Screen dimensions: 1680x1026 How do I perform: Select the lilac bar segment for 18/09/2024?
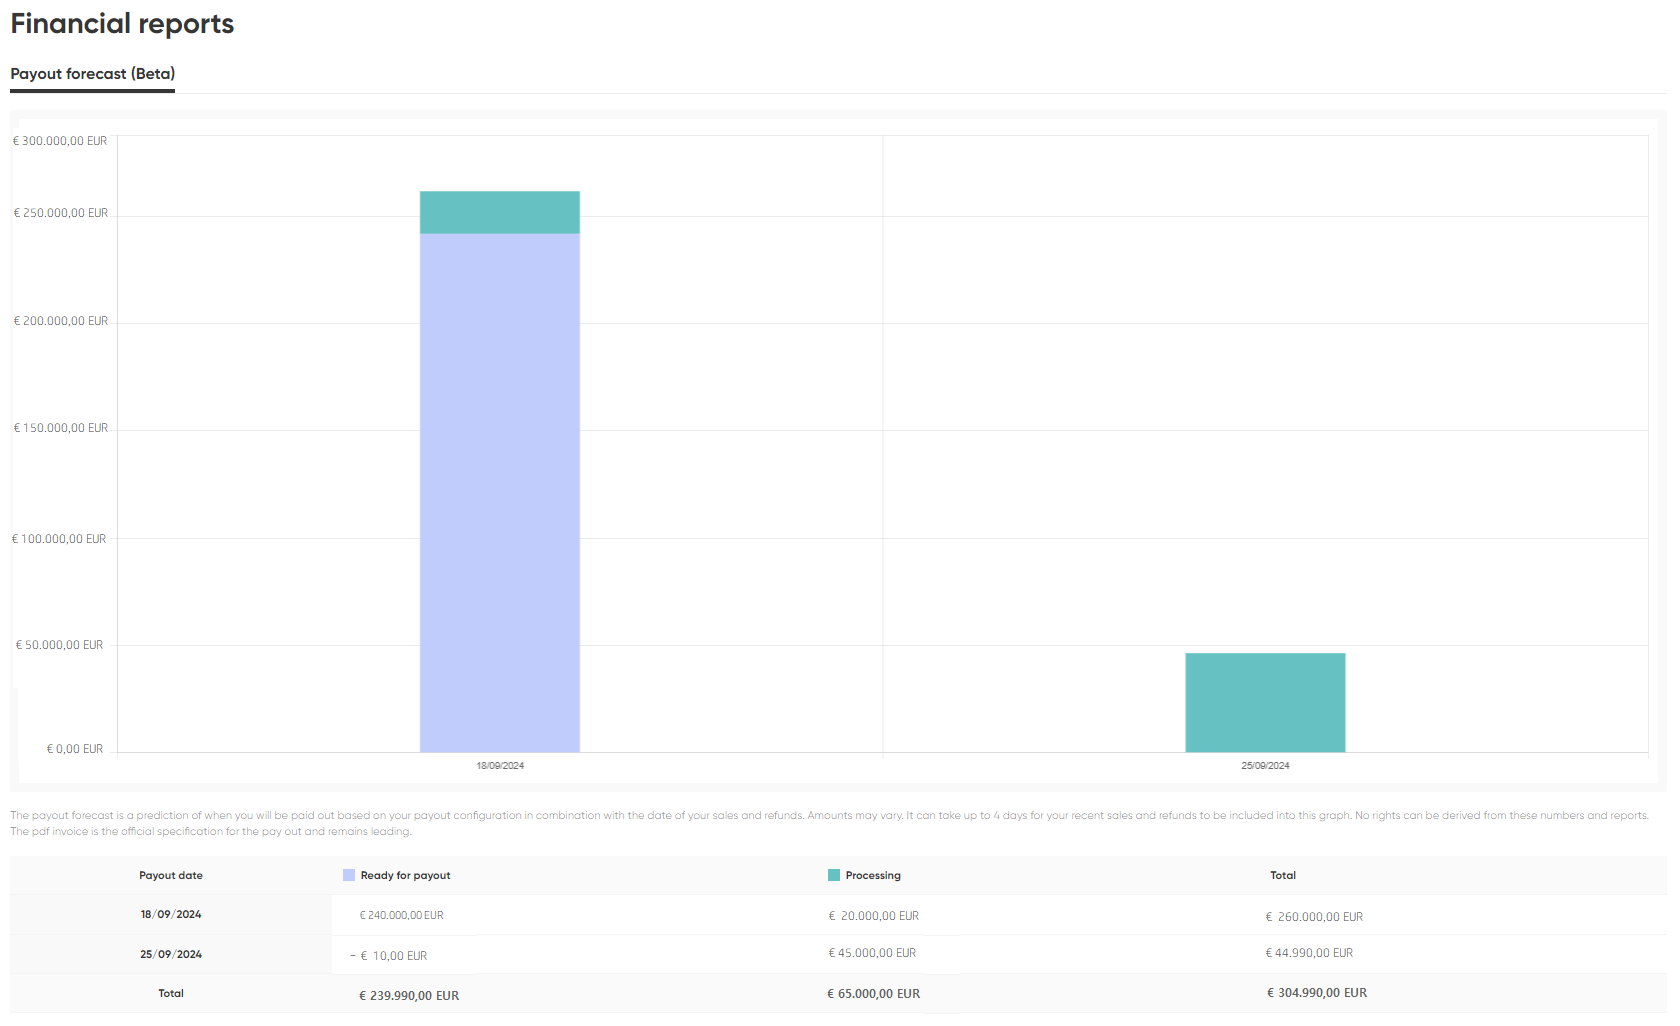coord(500,492)
